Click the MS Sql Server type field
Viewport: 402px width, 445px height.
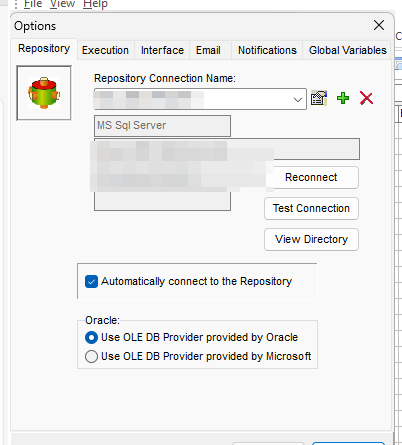162,126
